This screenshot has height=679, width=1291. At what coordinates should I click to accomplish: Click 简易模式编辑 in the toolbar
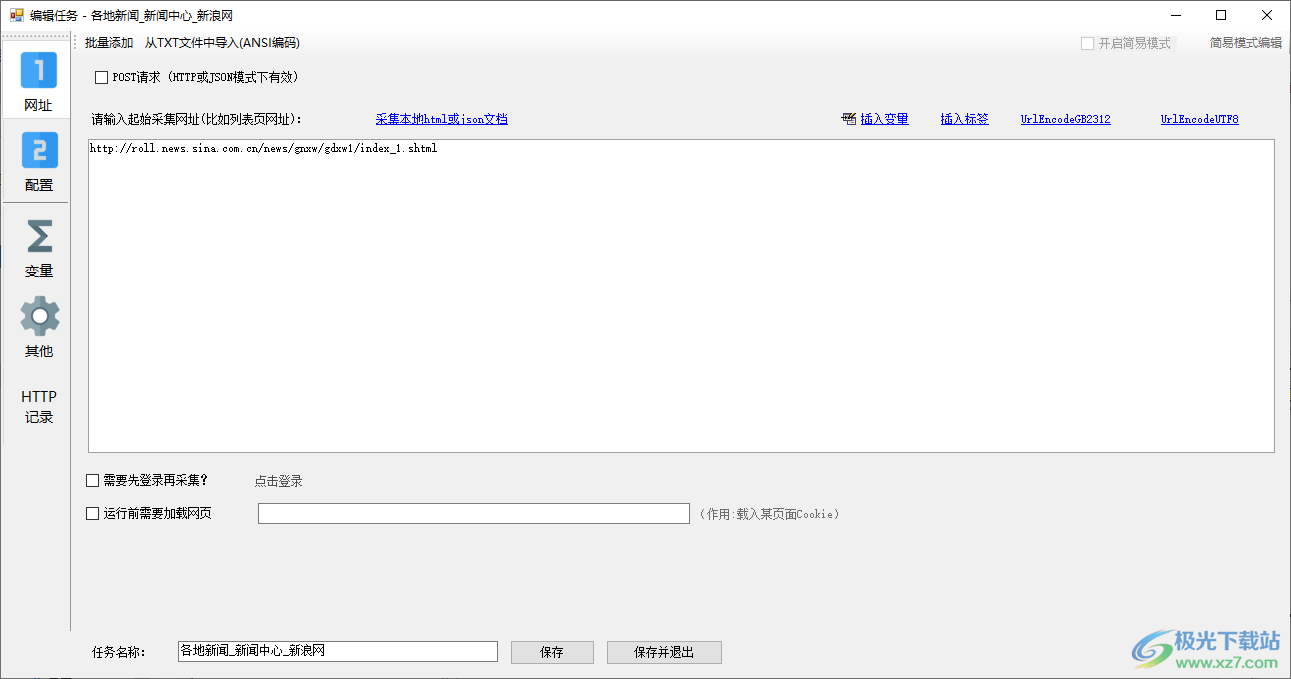pos(1245,43)
